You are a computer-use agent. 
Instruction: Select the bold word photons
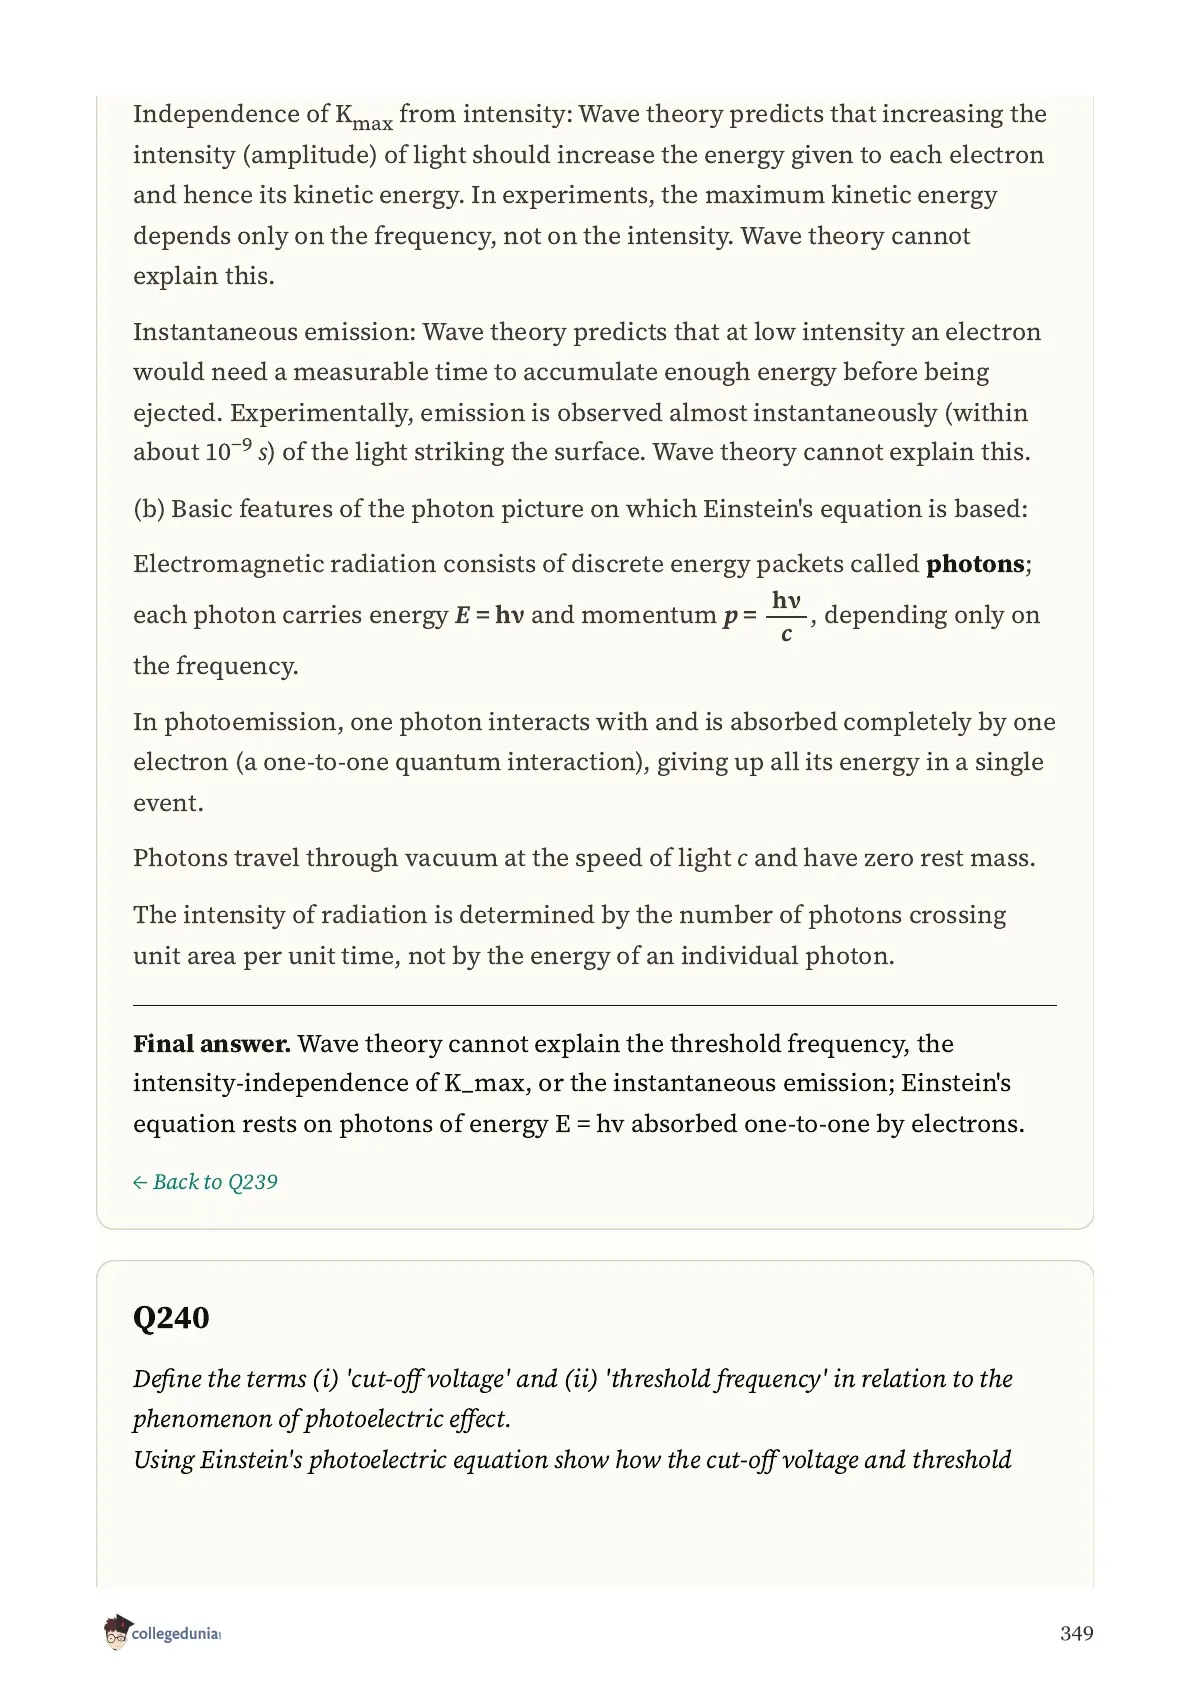pos(975,564)
